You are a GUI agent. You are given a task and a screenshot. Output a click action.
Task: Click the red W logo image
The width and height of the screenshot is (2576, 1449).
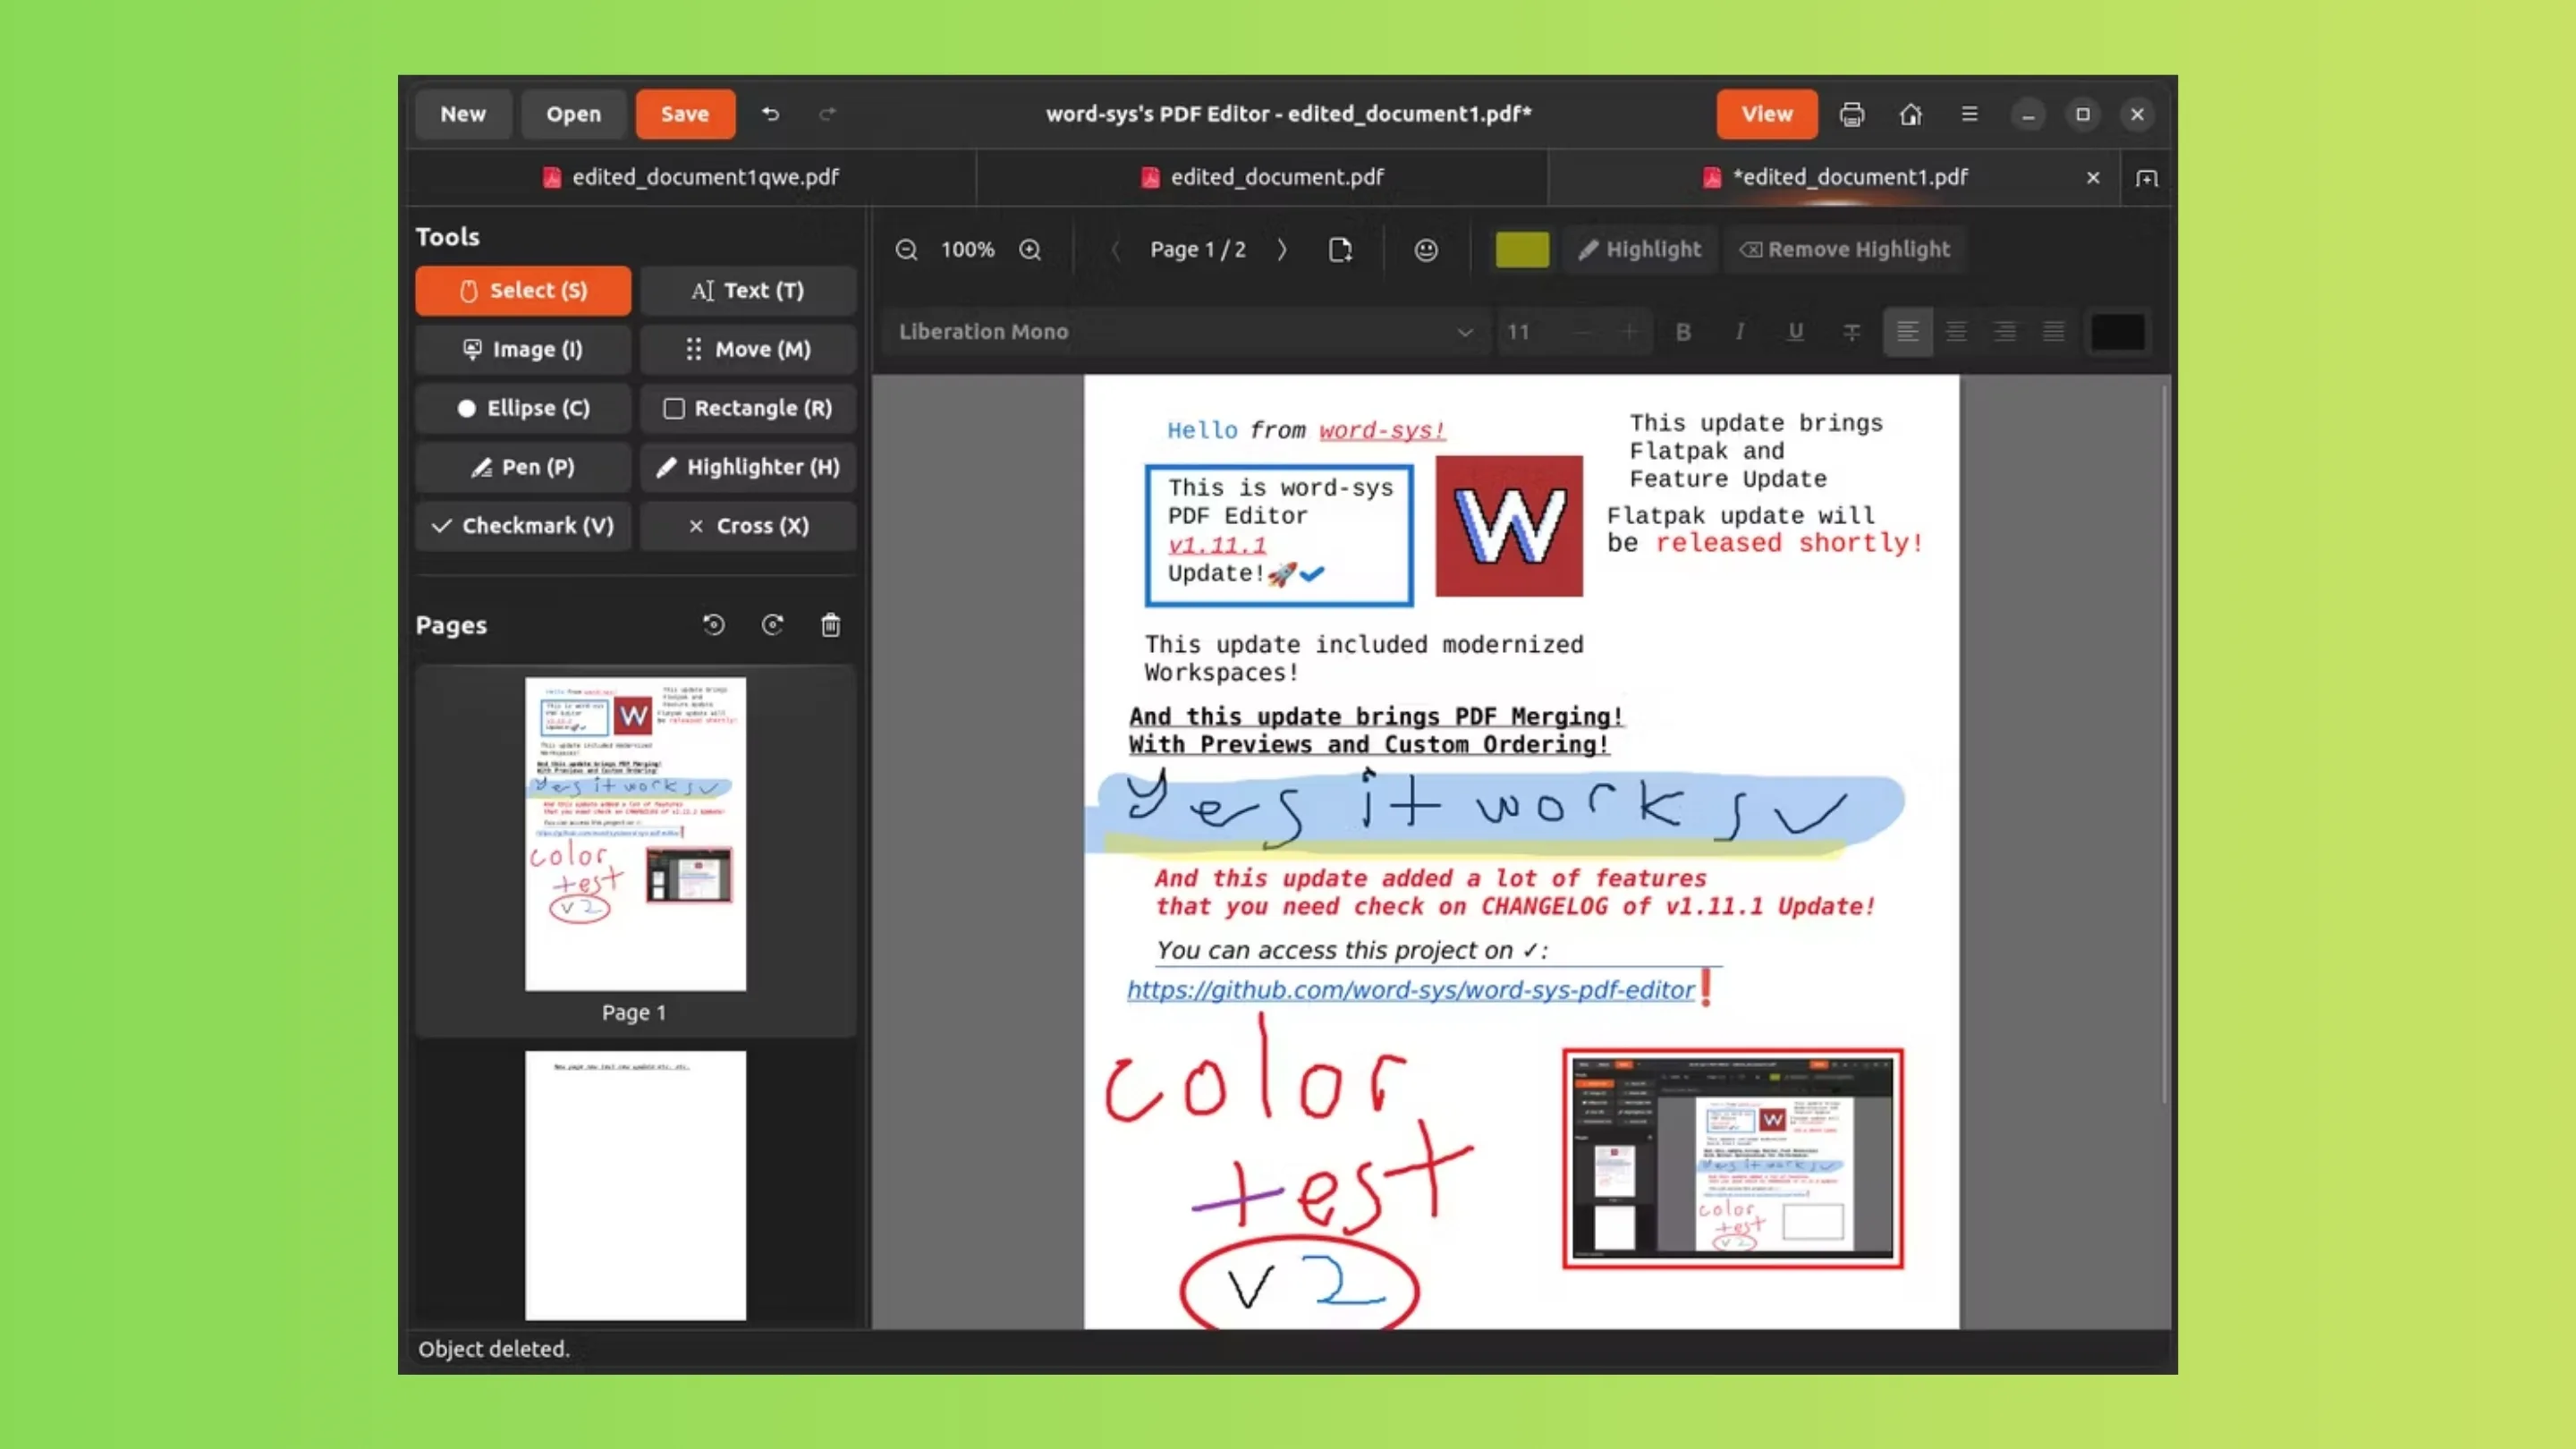click(x=1509, y=526)
